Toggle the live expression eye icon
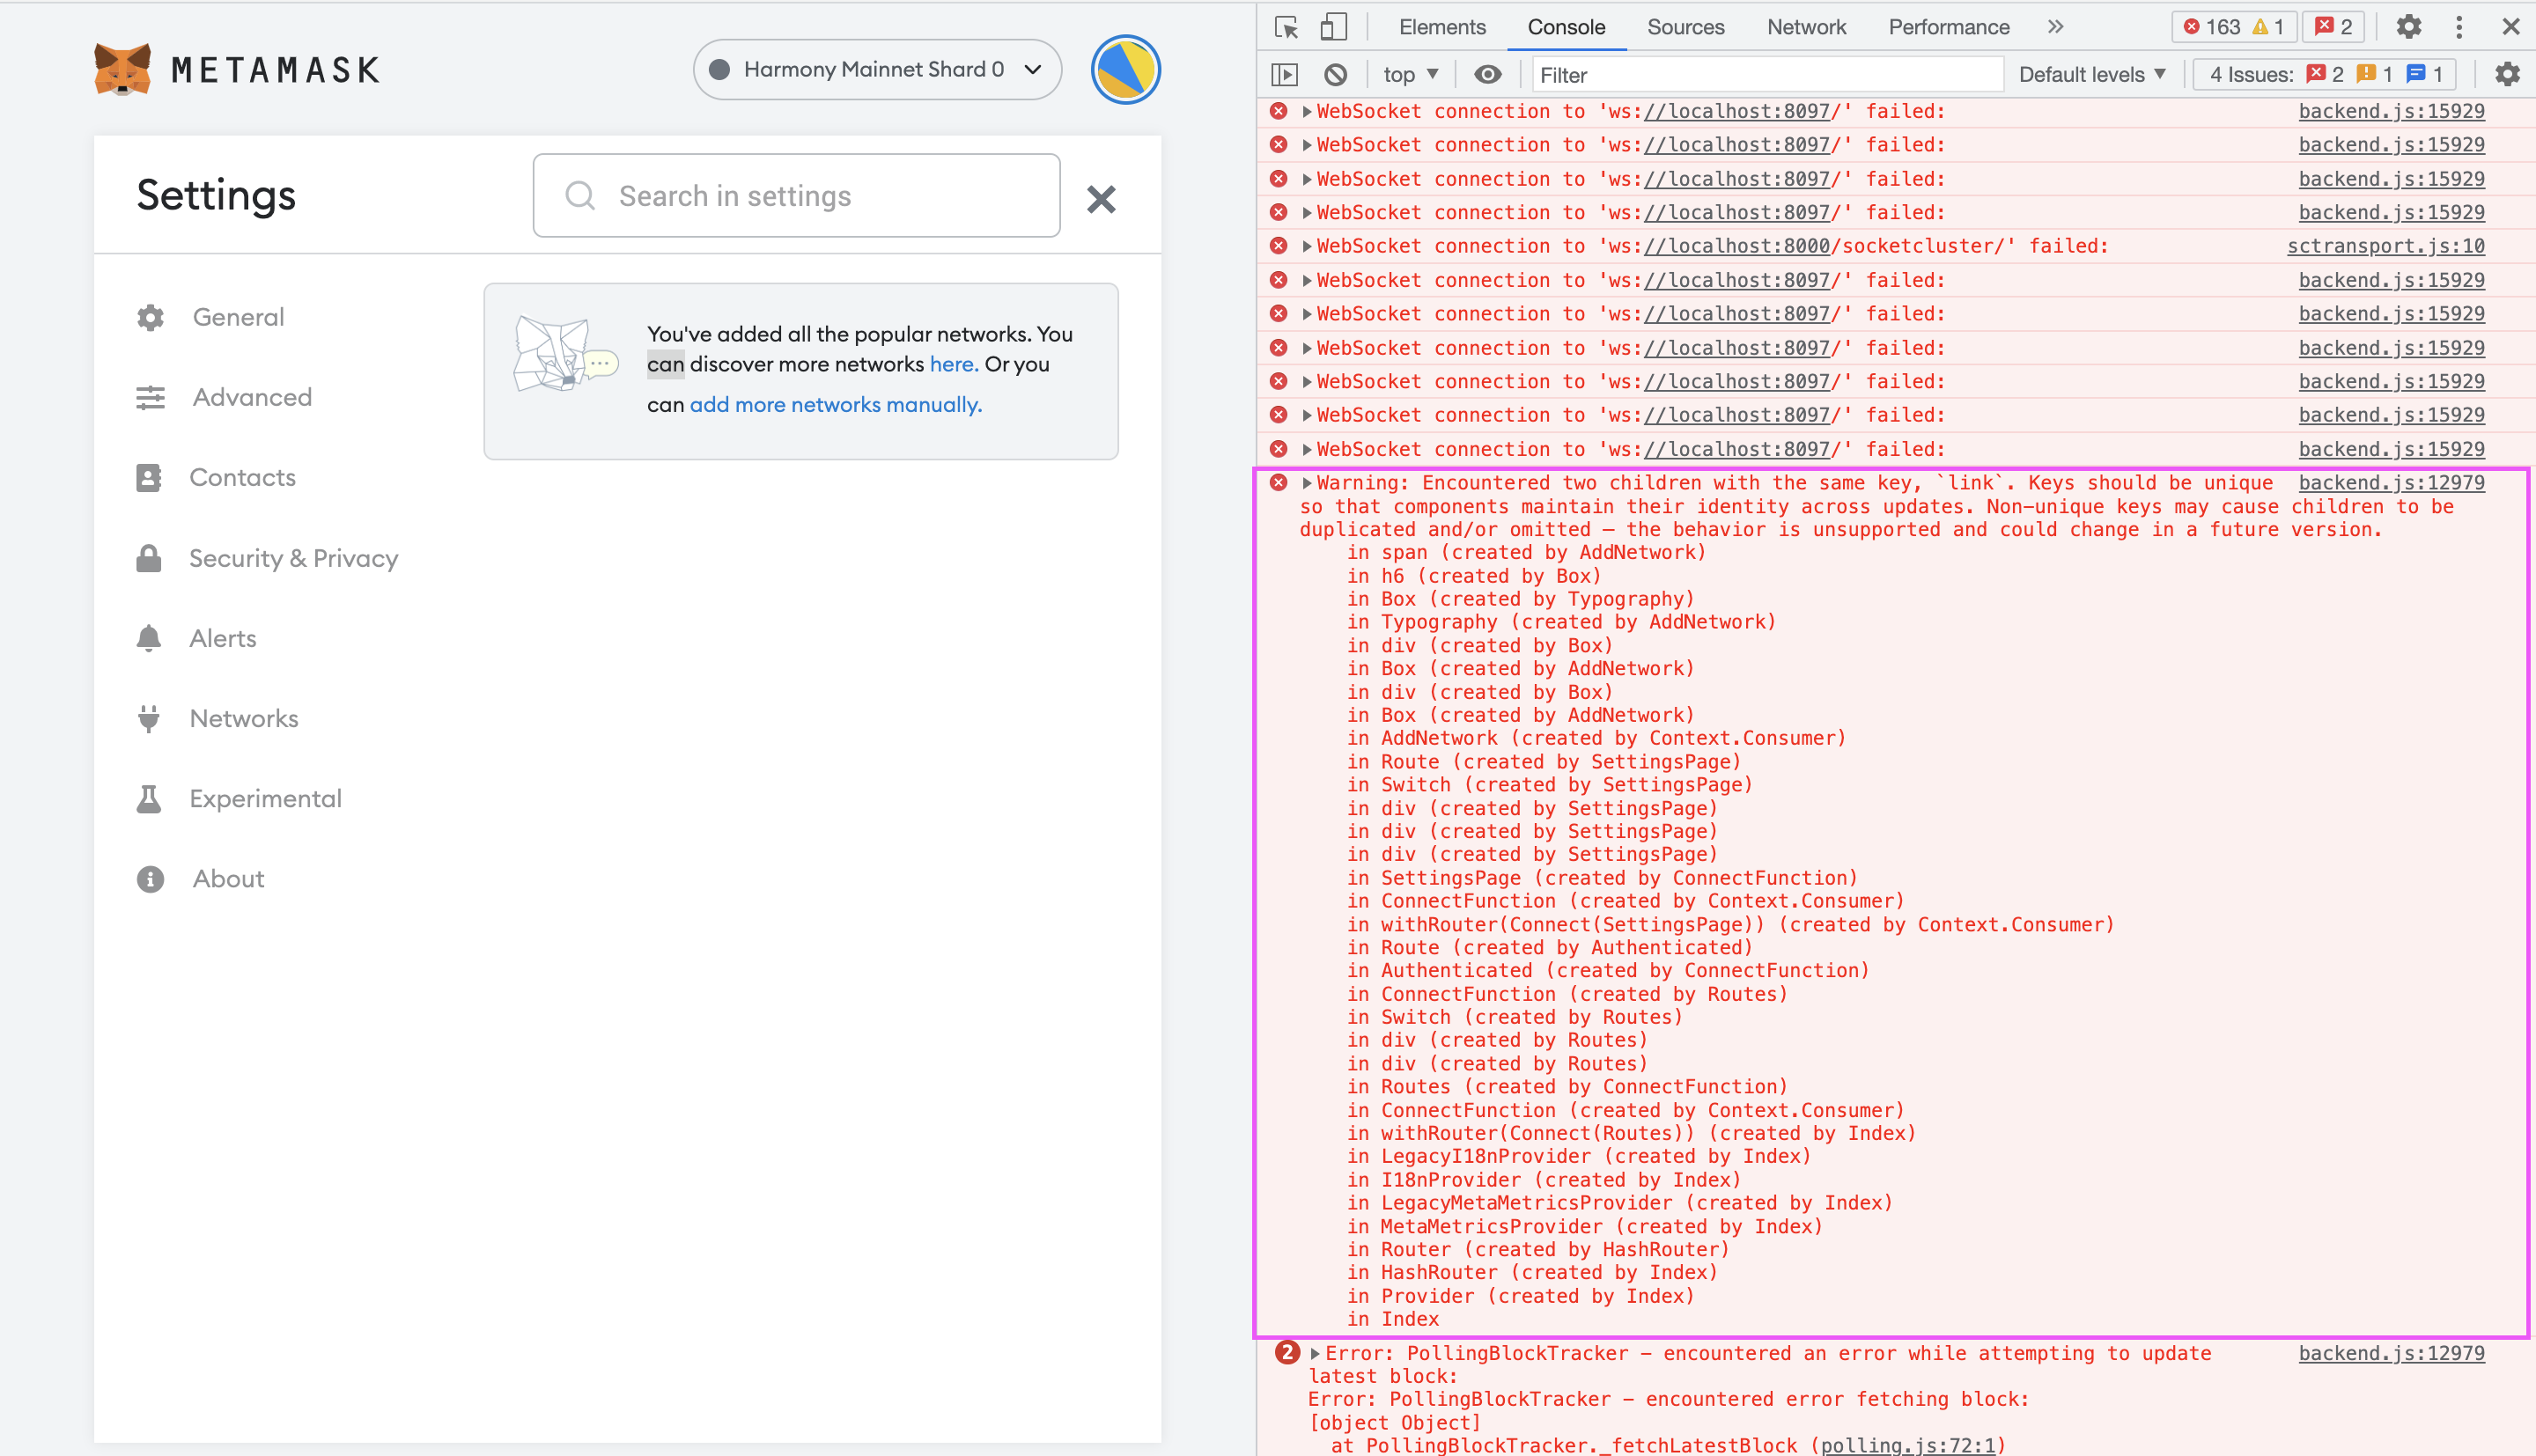This screenshot has height=1456, width=2536. [1488, 75]
